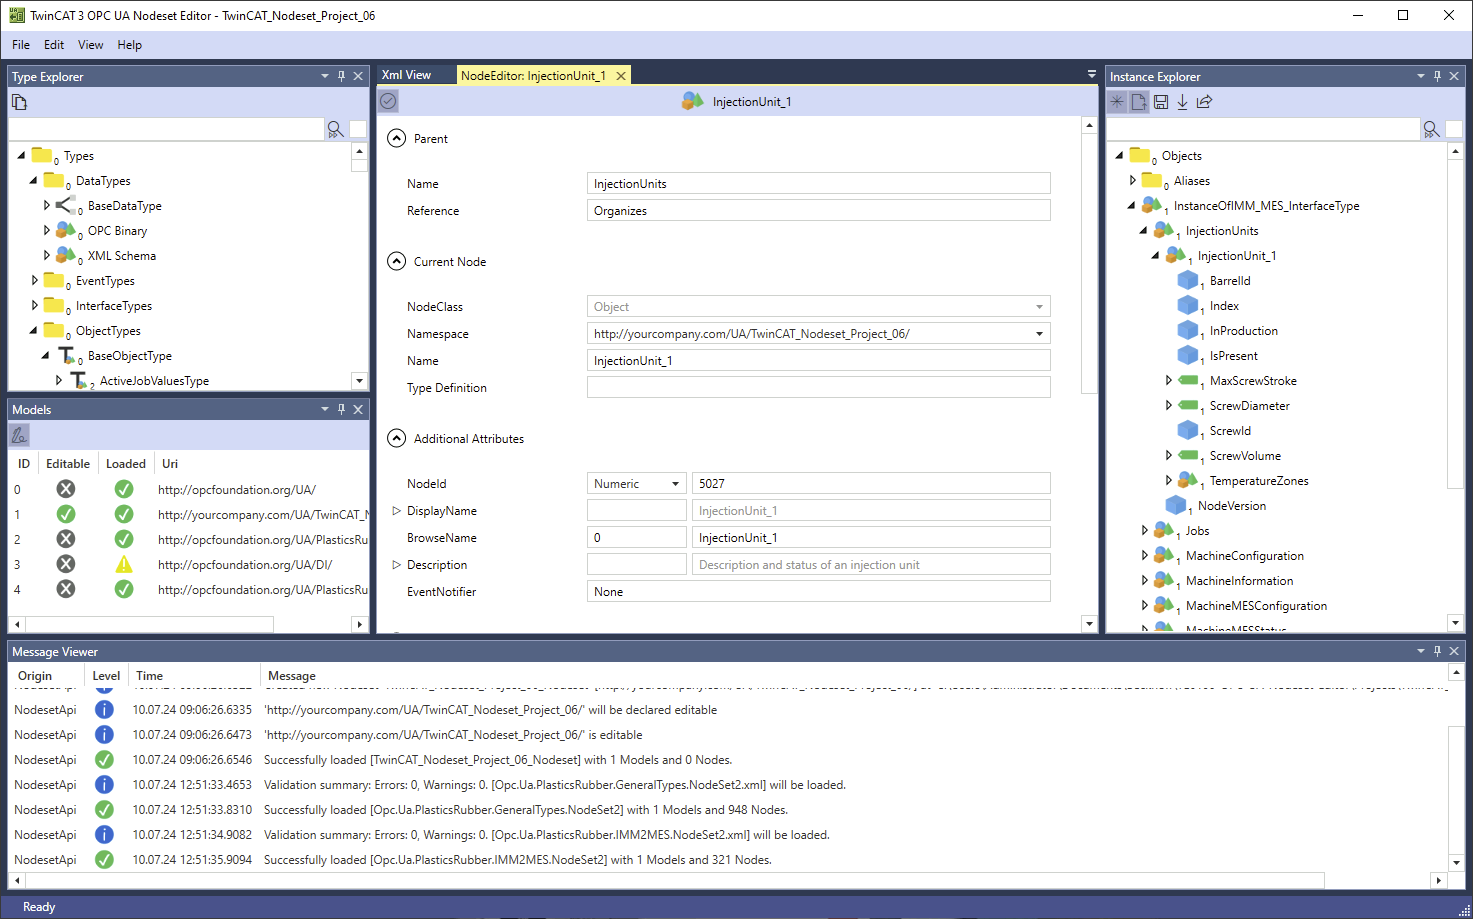Pin the Message Viewer panel
Image resolution: width=1473 pixels, height=919 pixels.
pyautogui.click(x=1437, y=651)
